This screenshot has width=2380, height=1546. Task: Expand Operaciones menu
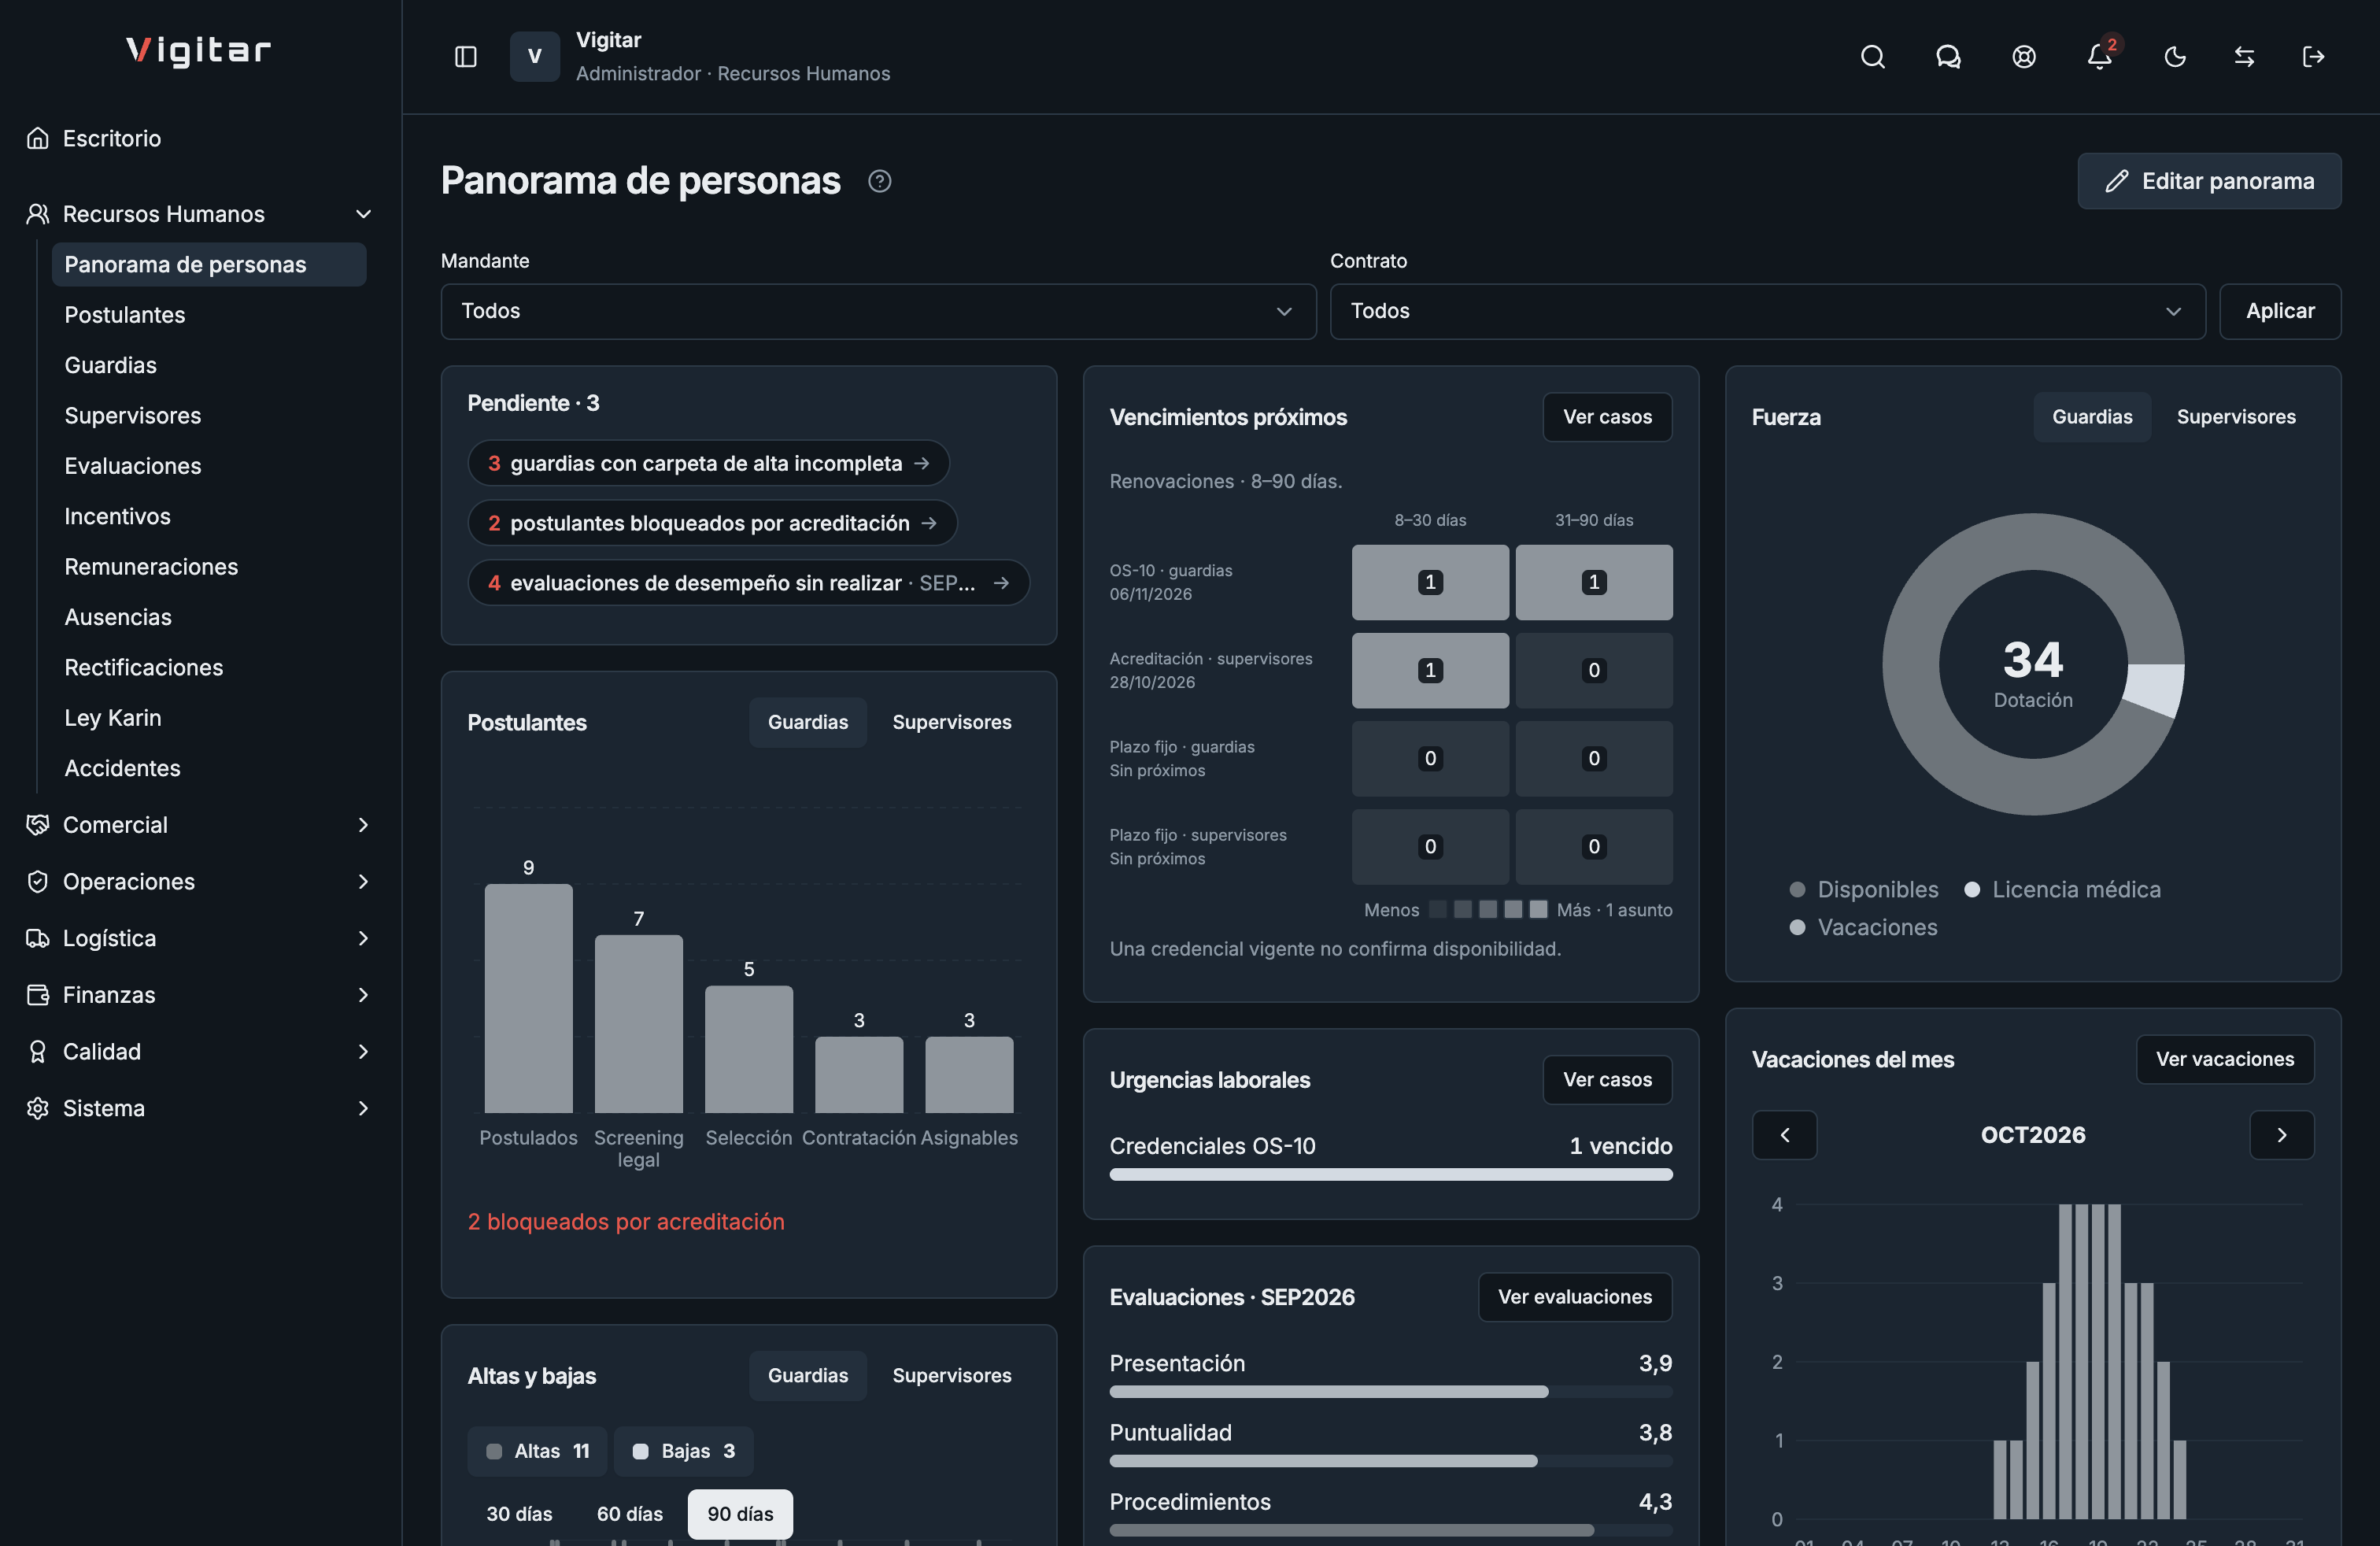tap(200, 882)
